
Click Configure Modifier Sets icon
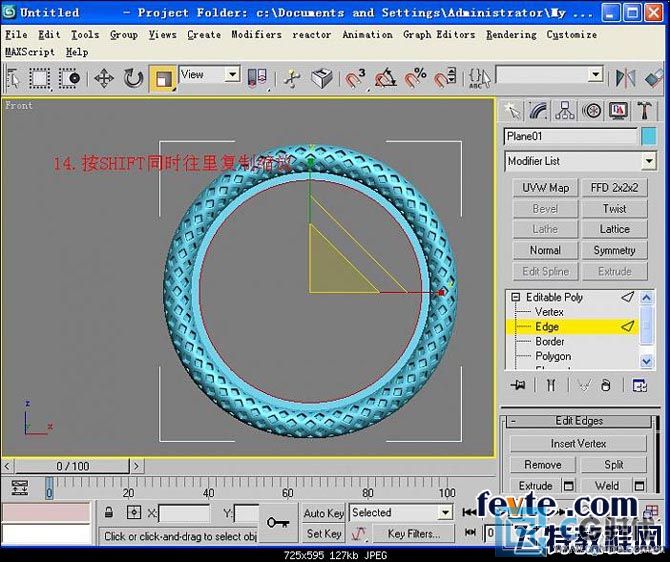pos(640,385)
